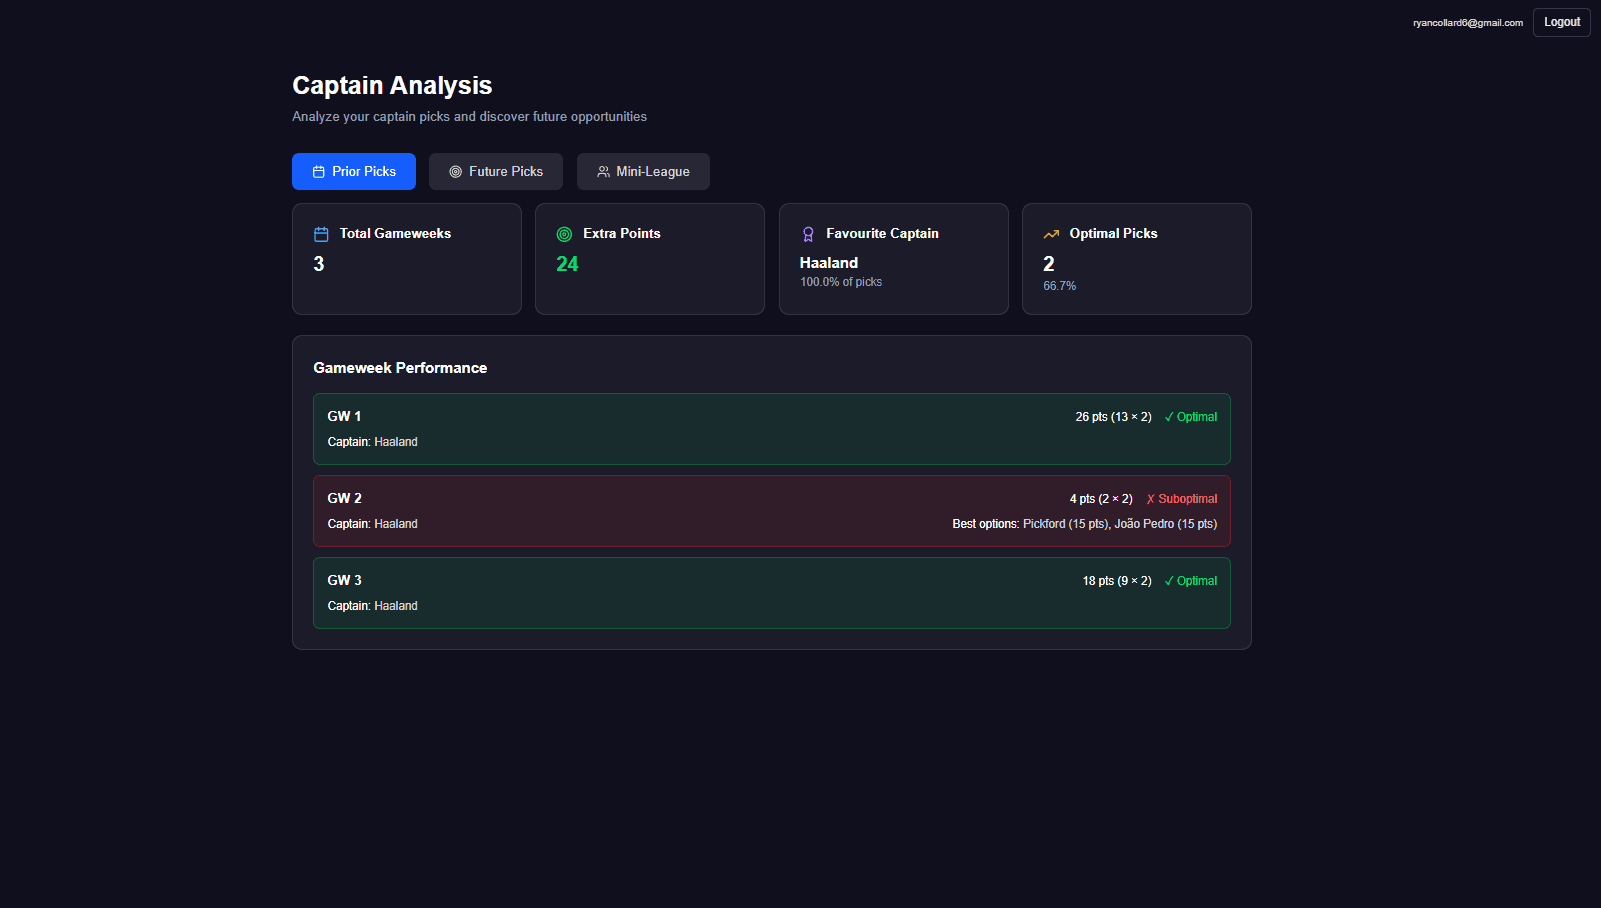Switch to the Future Picks tab
This screenshot has height=908, width=1601.
click(x=496, y=172)
